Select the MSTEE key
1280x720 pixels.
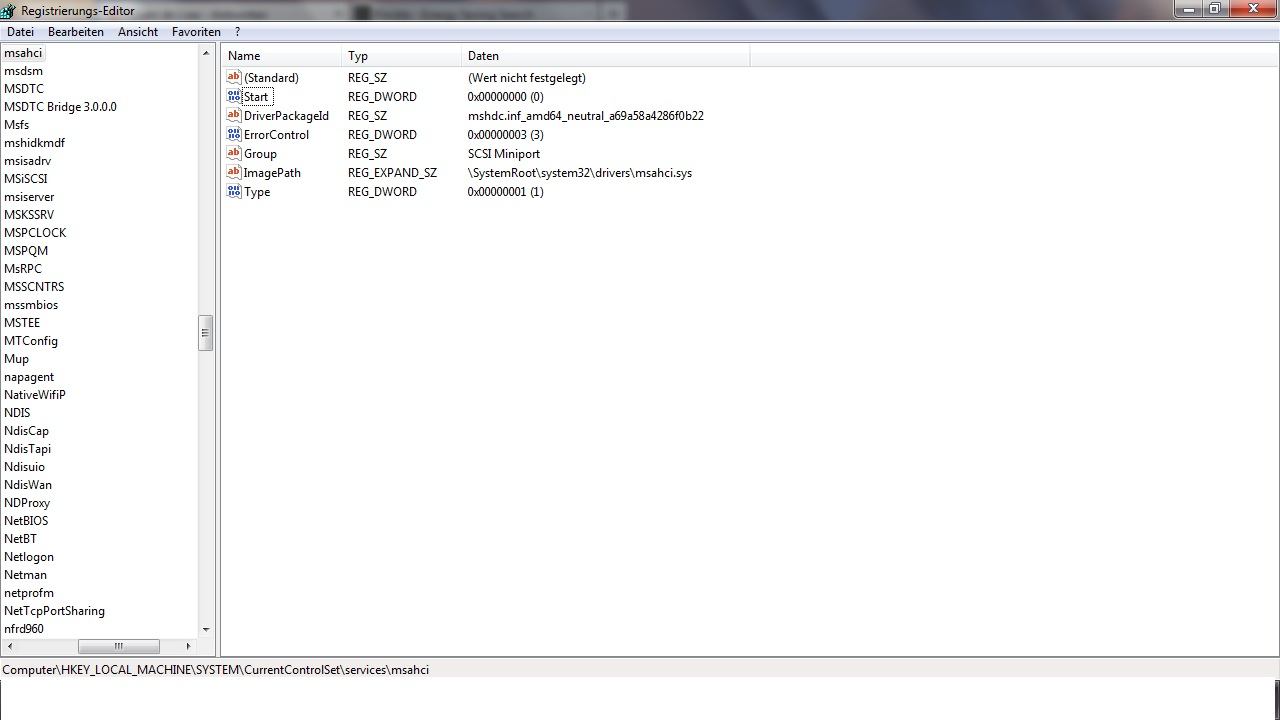tap(22, 323)
